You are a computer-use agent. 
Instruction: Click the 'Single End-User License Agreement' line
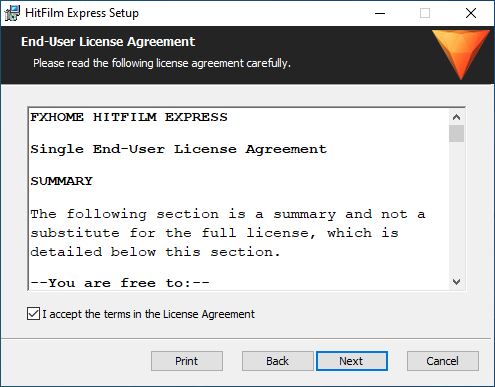[x=179, y=149]
